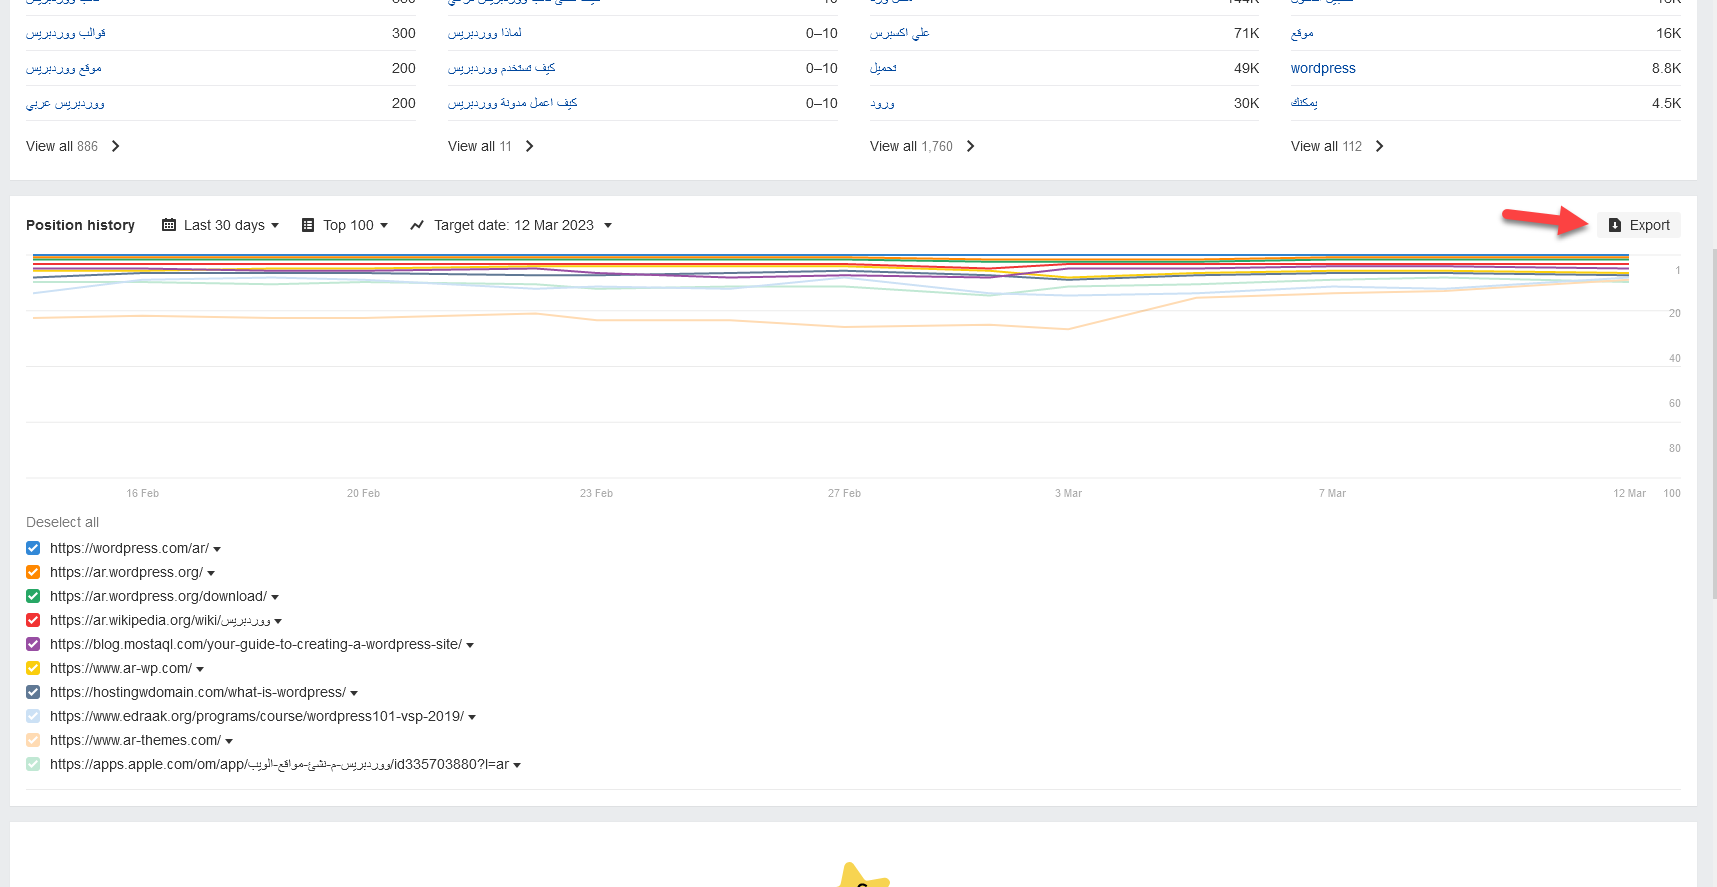
Task: Click chevron arrow next to View all 886
Action: pos(116,146)
